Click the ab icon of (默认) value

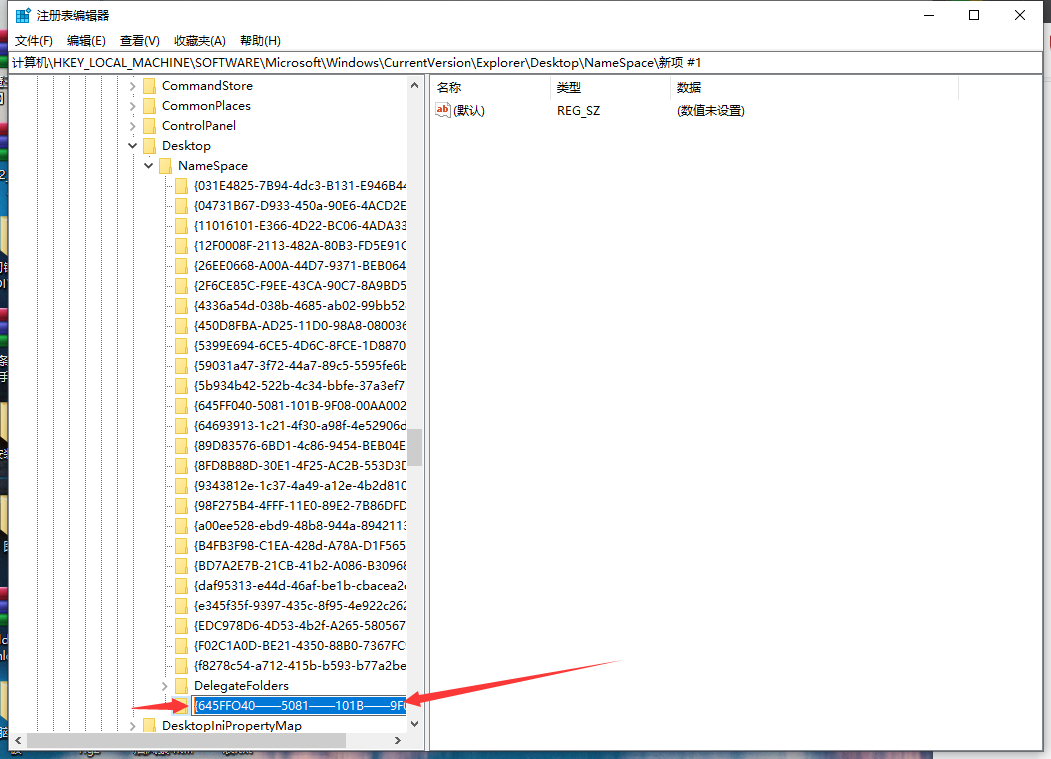coord(442,110)
